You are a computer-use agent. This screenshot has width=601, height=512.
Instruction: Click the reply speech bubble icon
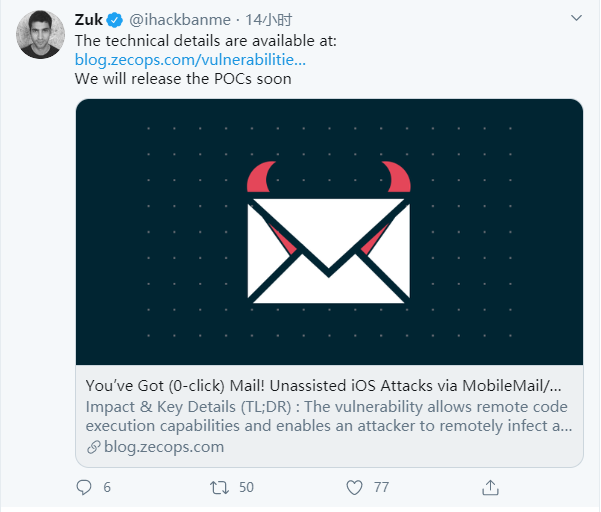click(84, 487)
